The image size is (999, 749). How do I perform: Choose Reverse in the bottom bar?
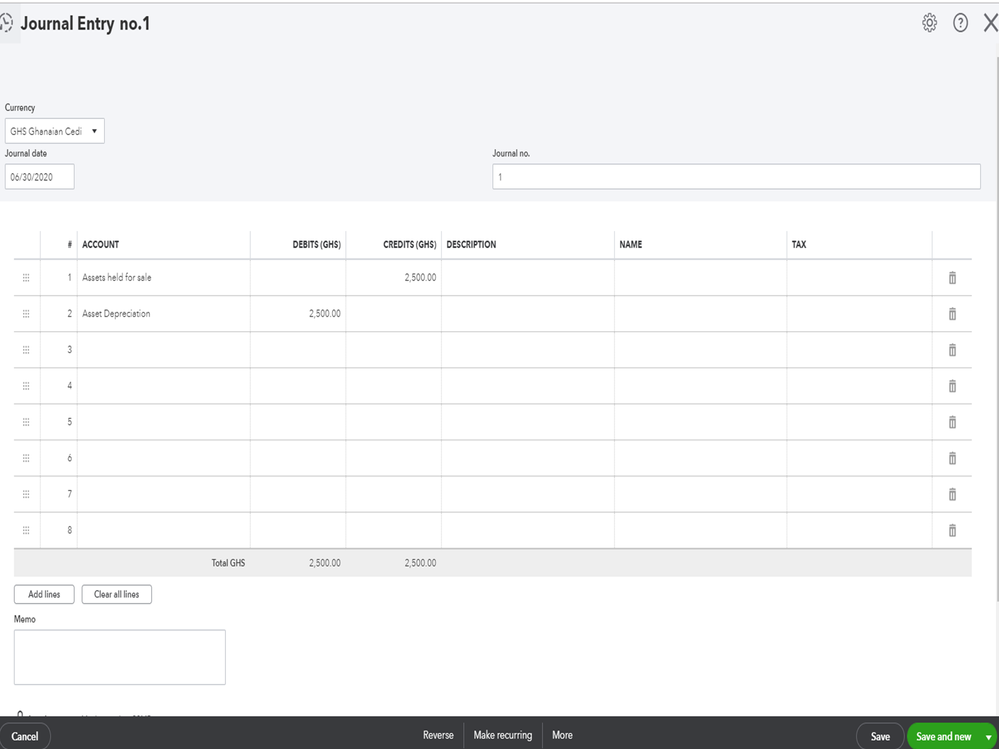tap(438, 735)
